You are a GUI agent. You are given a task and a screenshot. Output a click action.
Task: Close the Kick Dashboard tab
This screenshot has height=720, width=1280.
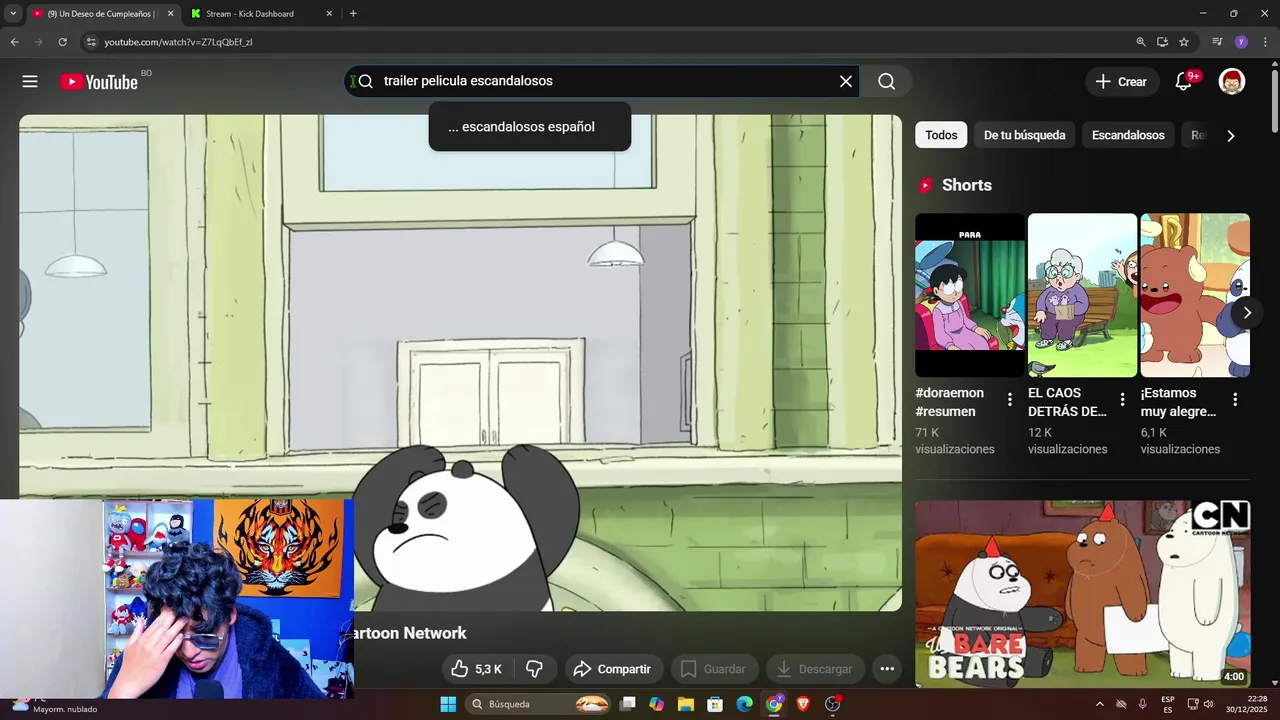tap(329, 14)
